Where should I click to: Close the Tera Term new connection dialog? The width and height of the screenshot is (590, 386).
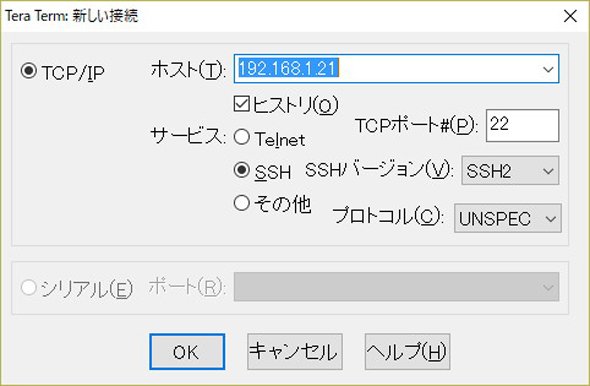(570, 16)
